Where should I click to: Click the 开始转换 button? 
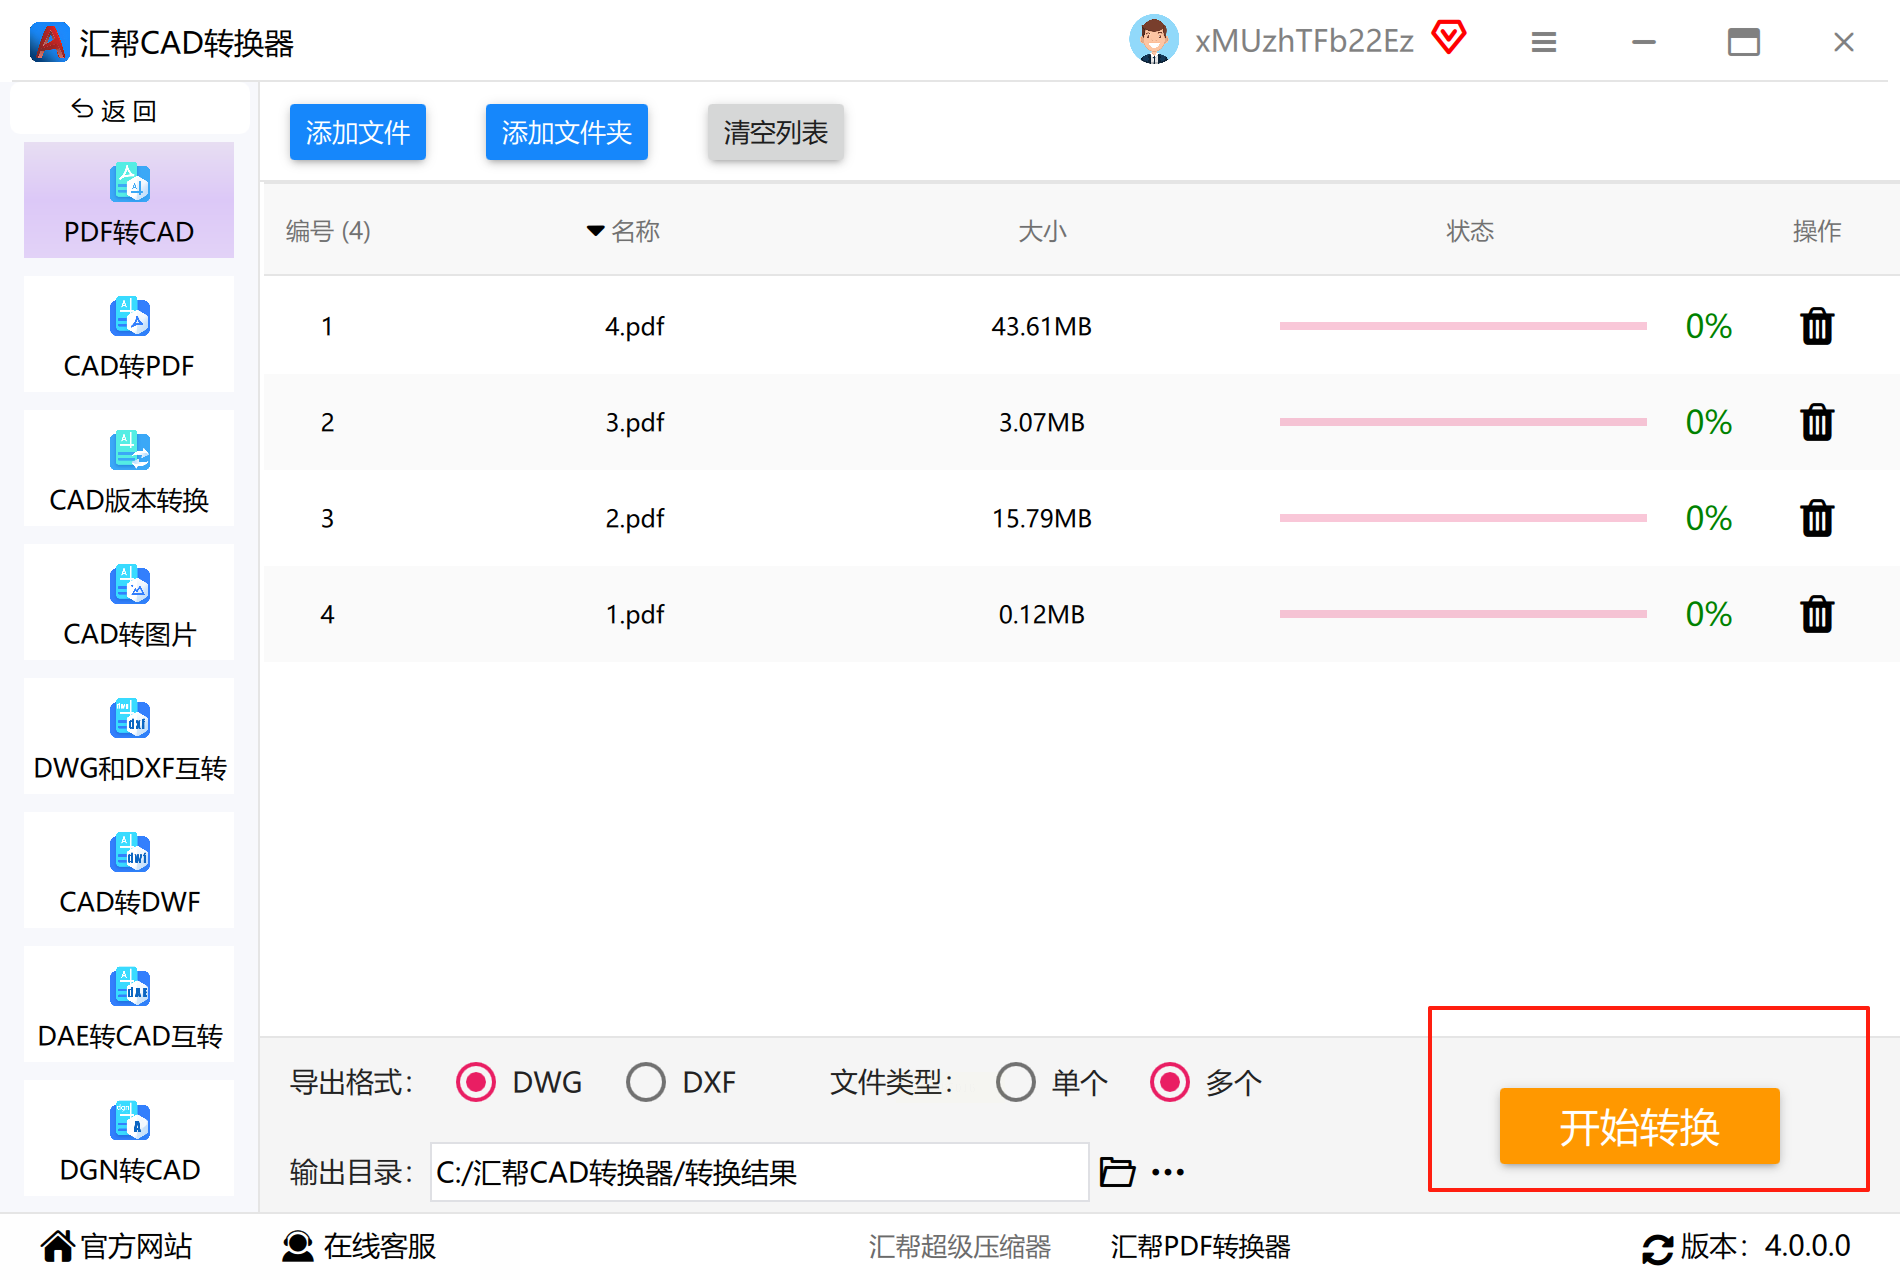pyautogui.click(x=1639, y=1126)
